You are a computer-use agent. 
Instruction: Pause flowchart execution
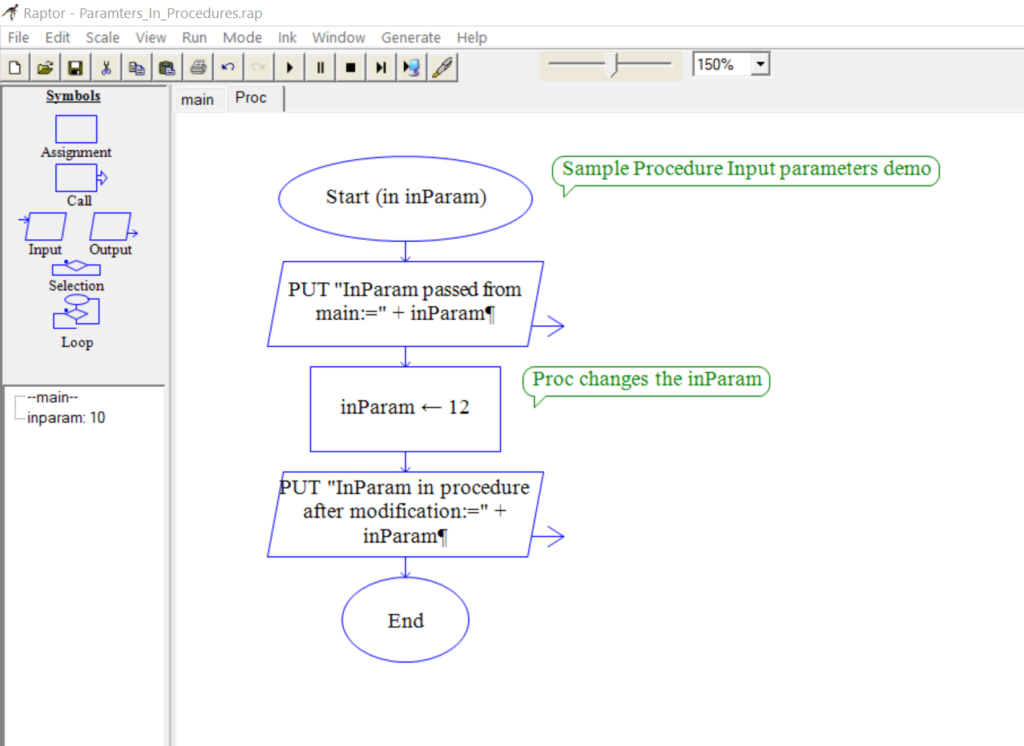pos(320,67)
